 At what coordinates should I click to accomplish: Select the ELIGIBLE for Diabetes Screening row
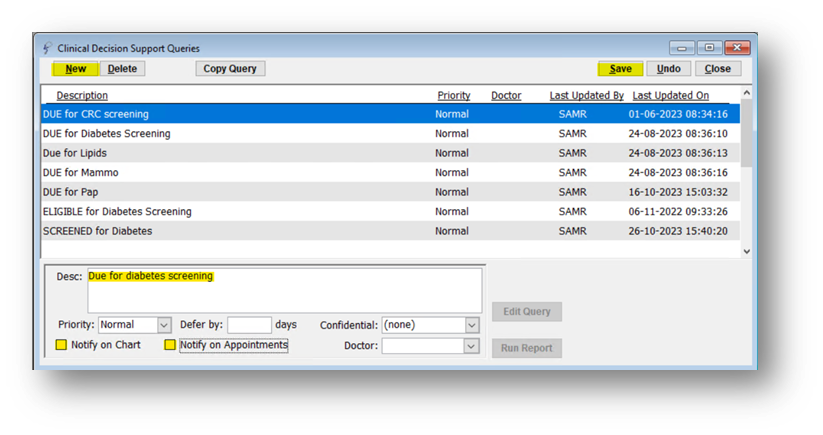tap(391, 211)
